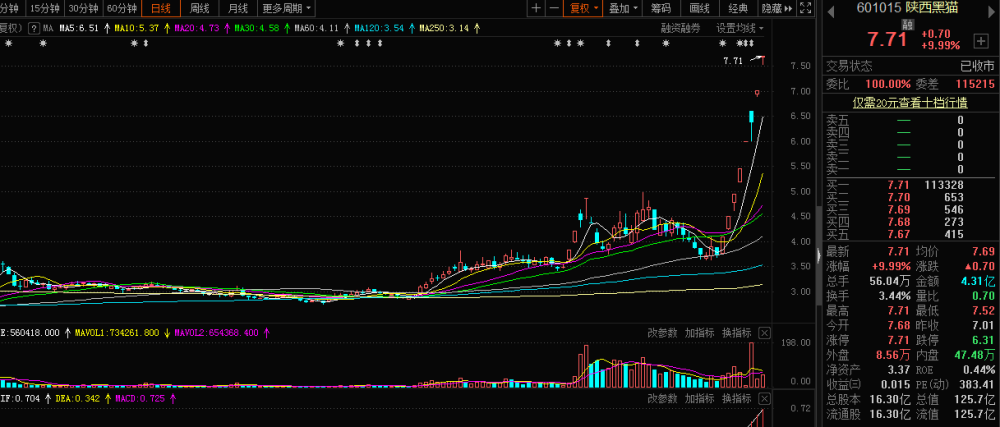Image resolution: width=1000 pixels, height=427 pixels.
Task: Click the 融资融券 margin info link
Action: click(x=680, y=28)
